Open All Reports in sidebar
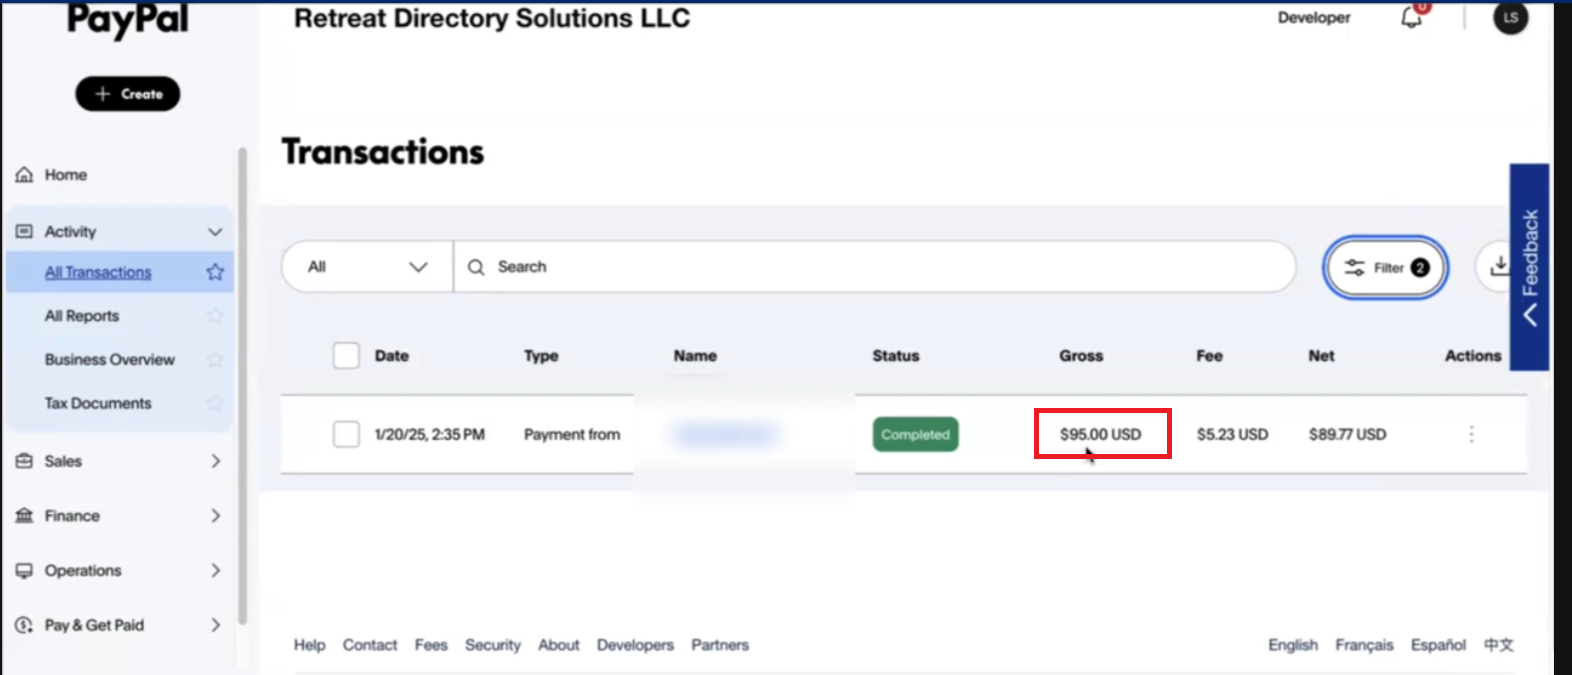This screenshot has width=1572, height=675. point(82,316)
